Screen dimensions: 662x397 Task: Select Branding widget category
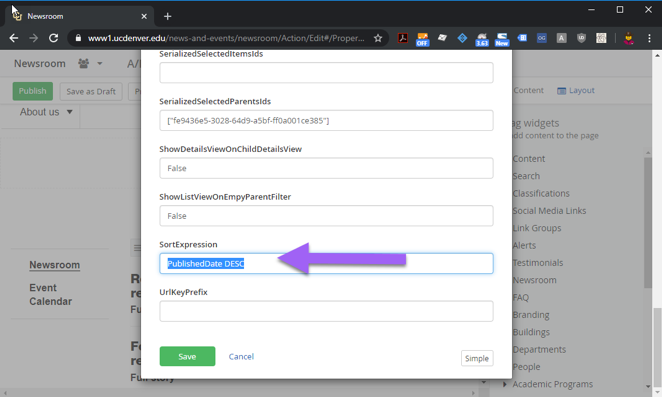pos(531,315)
